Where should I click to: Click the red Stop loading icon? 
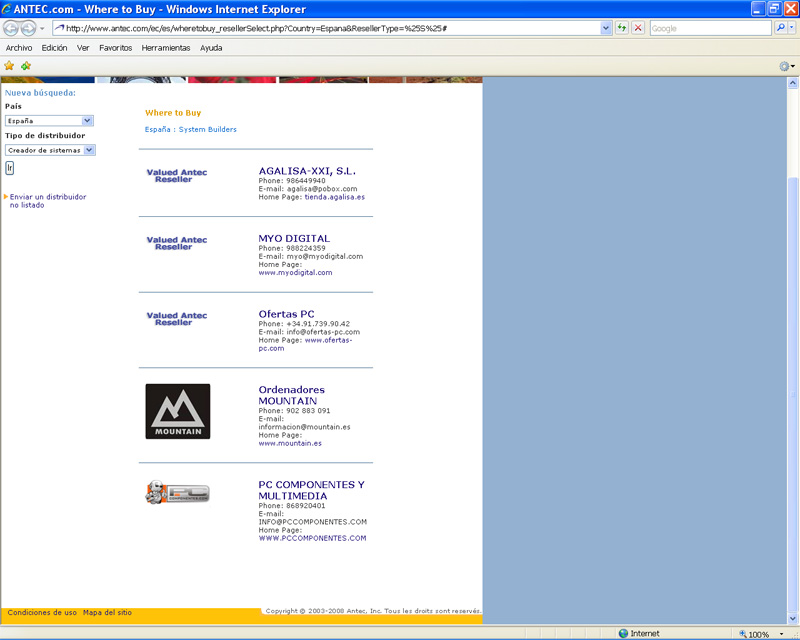coord(638,28)
